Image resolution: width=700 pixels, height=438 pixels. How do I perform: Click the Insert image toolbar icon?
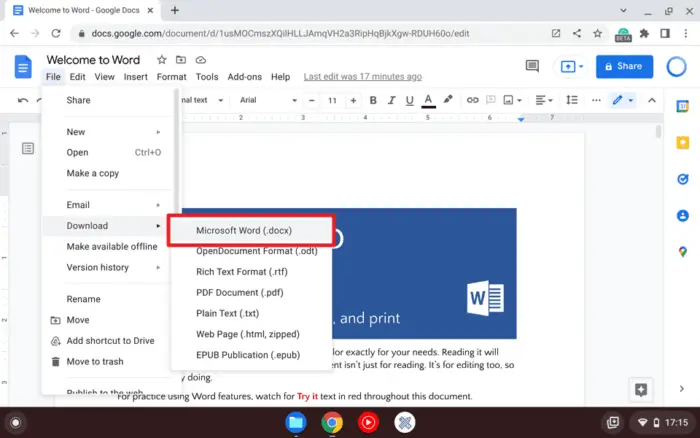[x=508, y=100]
